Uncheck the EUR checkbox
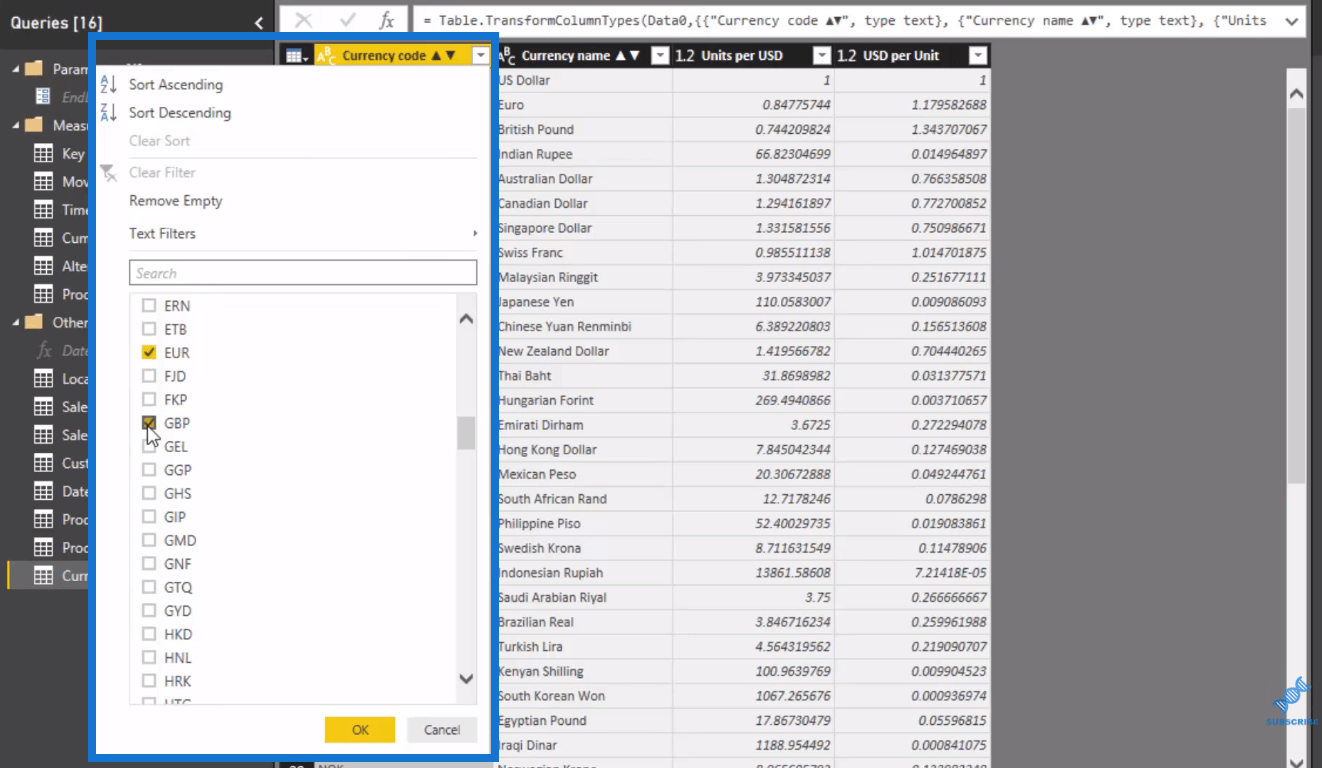This screenshot has width=1322, height=768. click(149, 353)
